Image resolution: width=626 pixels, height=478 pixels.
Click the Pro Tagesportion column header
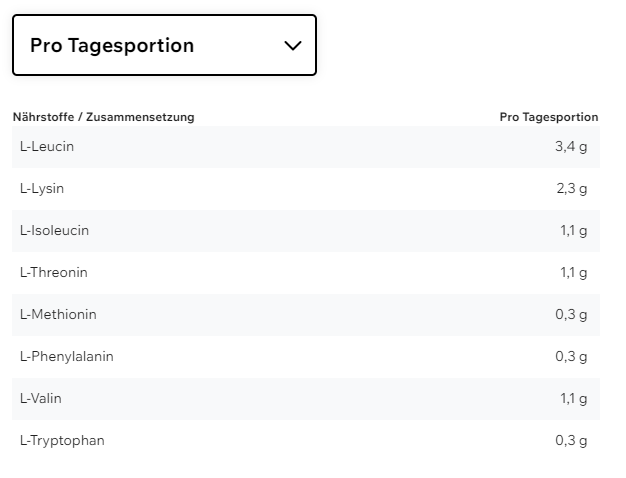click(548, 117)
